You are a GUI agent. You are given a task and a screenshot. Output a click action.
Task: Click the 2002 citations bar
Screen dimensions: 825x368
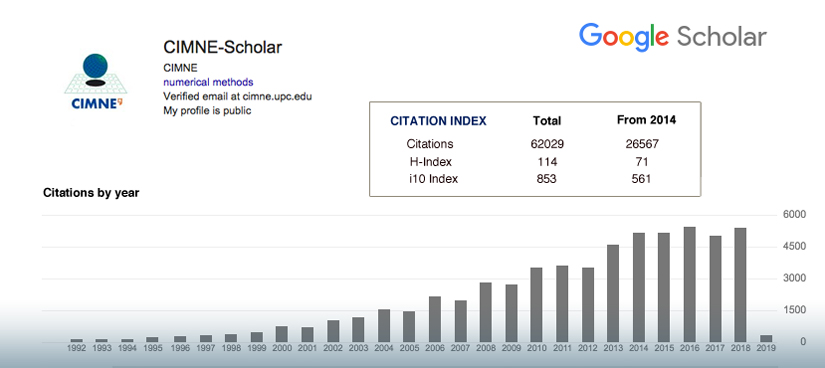333,331
